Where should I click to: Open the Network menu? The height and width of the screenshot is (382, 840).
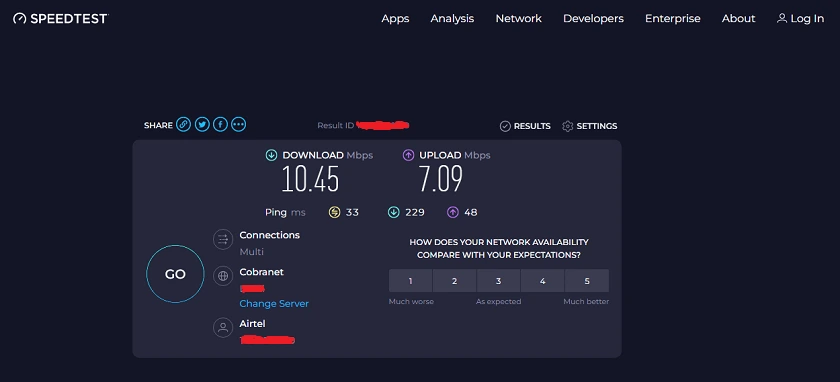[519, 18]
